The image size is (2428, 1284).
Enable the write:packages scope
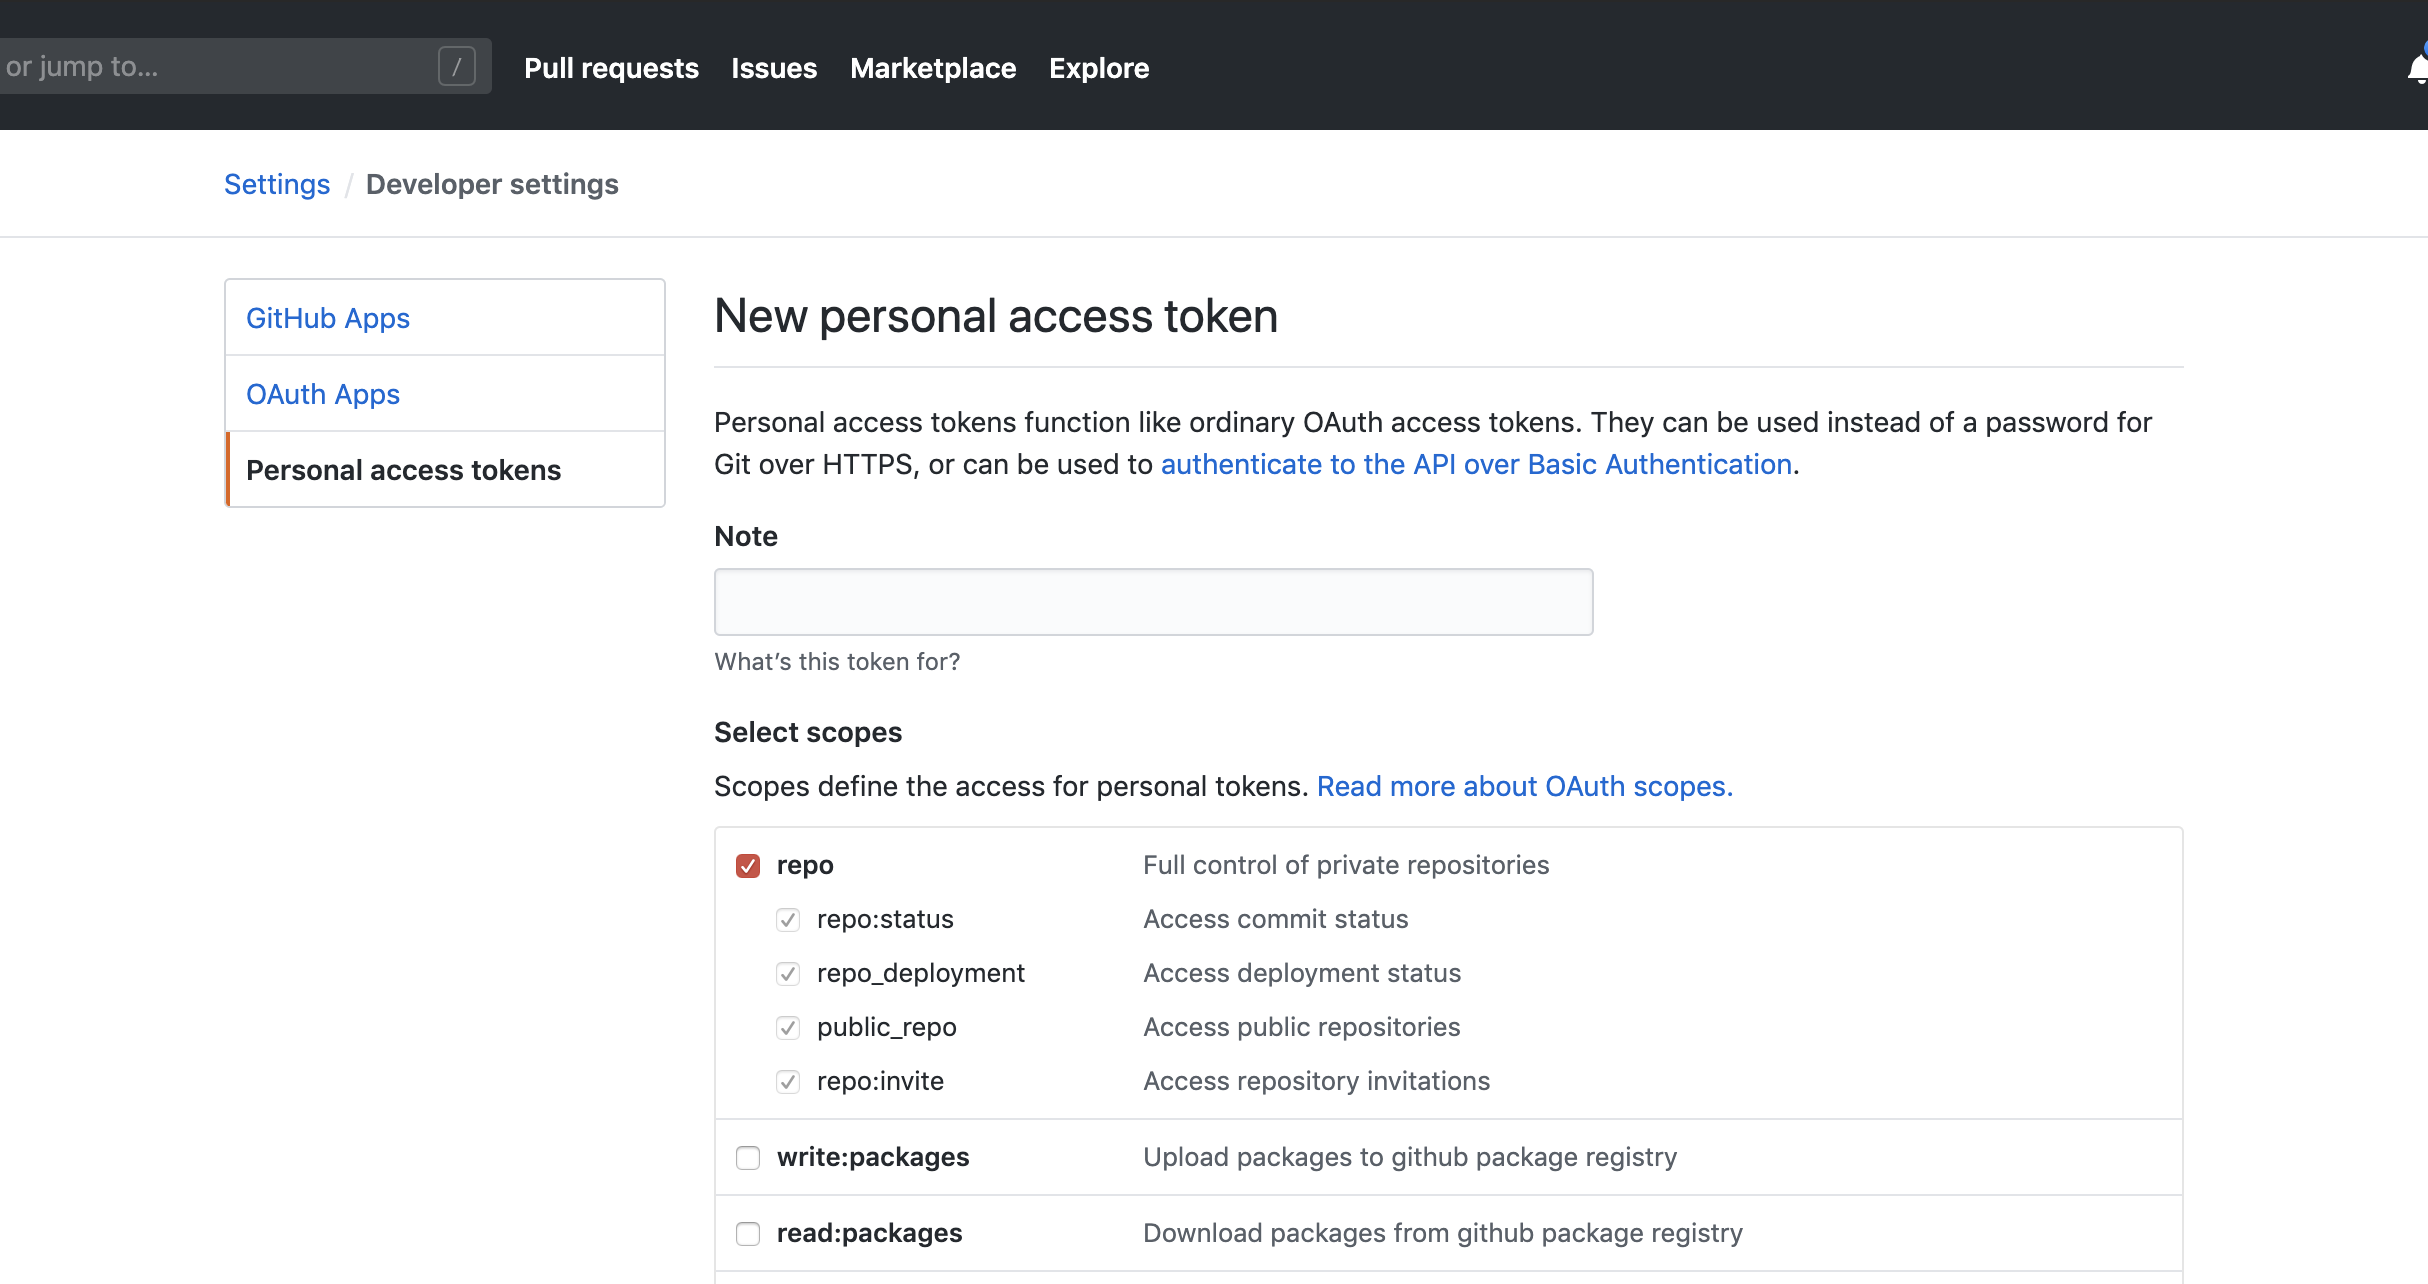tap(748, 1157)
